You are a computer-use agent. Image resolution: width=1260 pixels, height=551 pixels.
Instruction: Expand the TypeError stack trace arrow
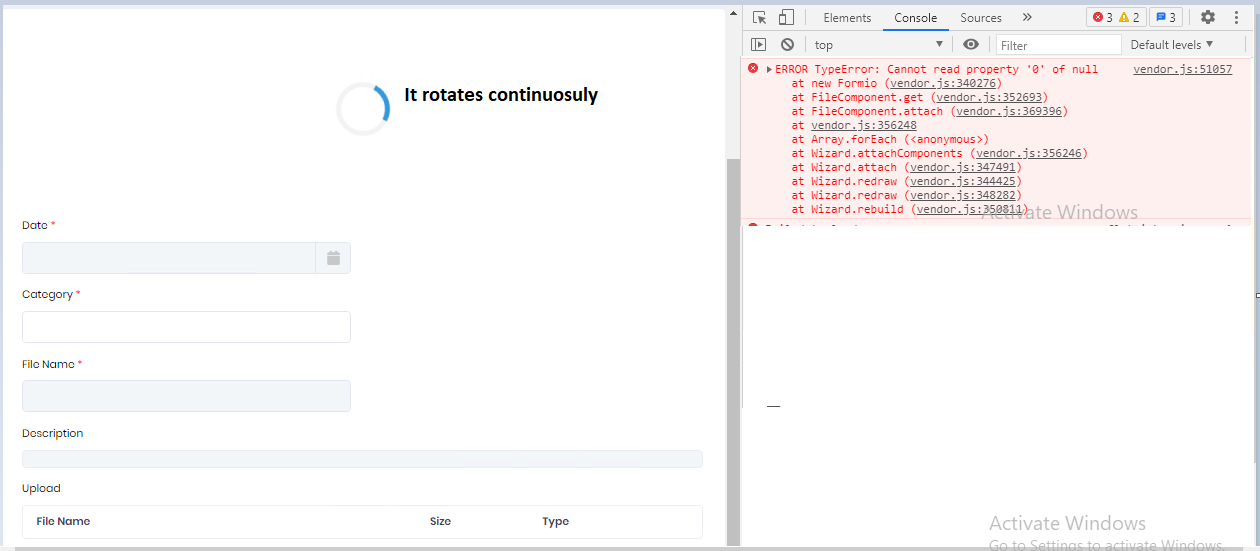click(x=769, y=70)
